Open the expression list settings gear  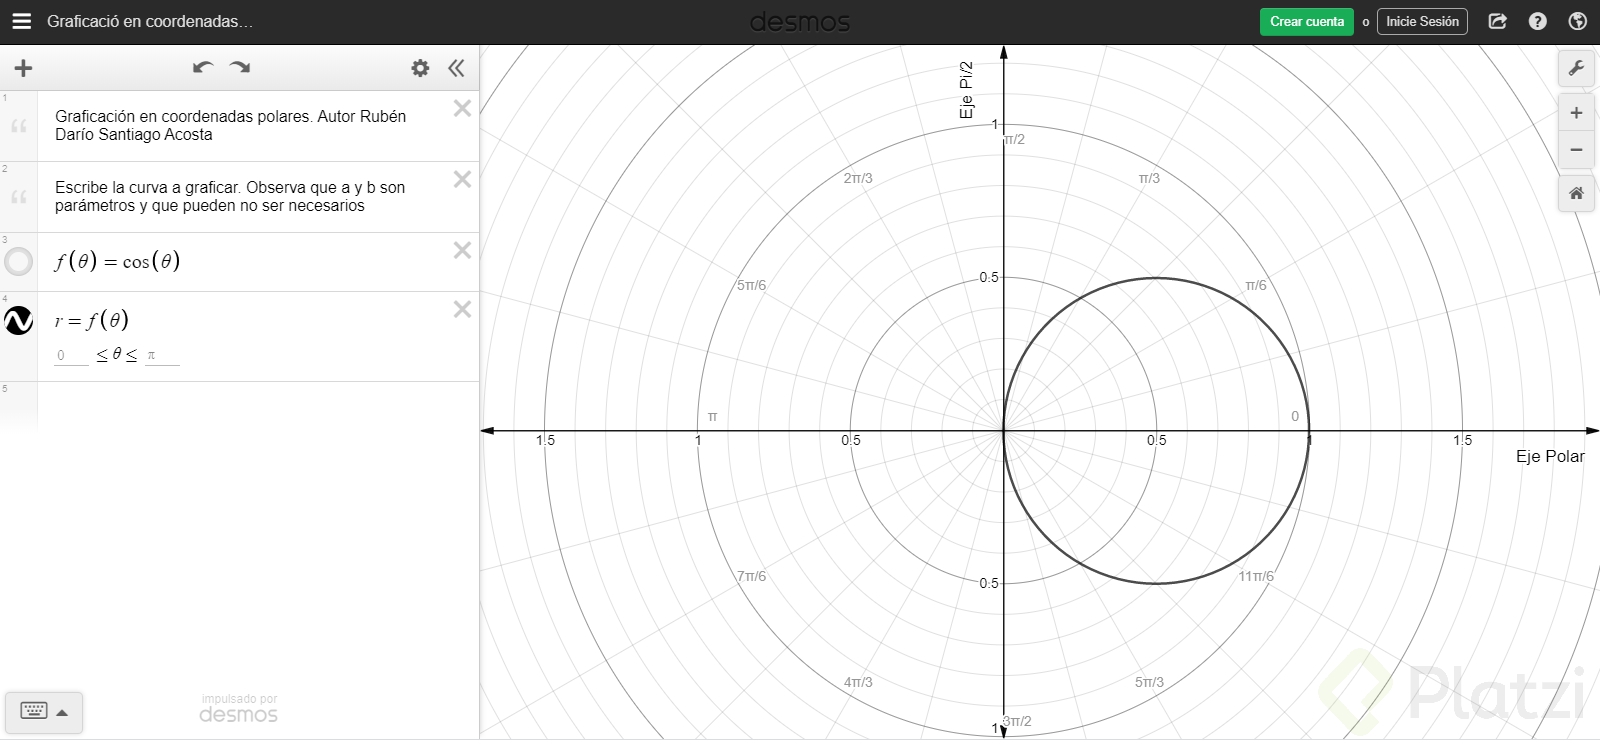[420, 68]
